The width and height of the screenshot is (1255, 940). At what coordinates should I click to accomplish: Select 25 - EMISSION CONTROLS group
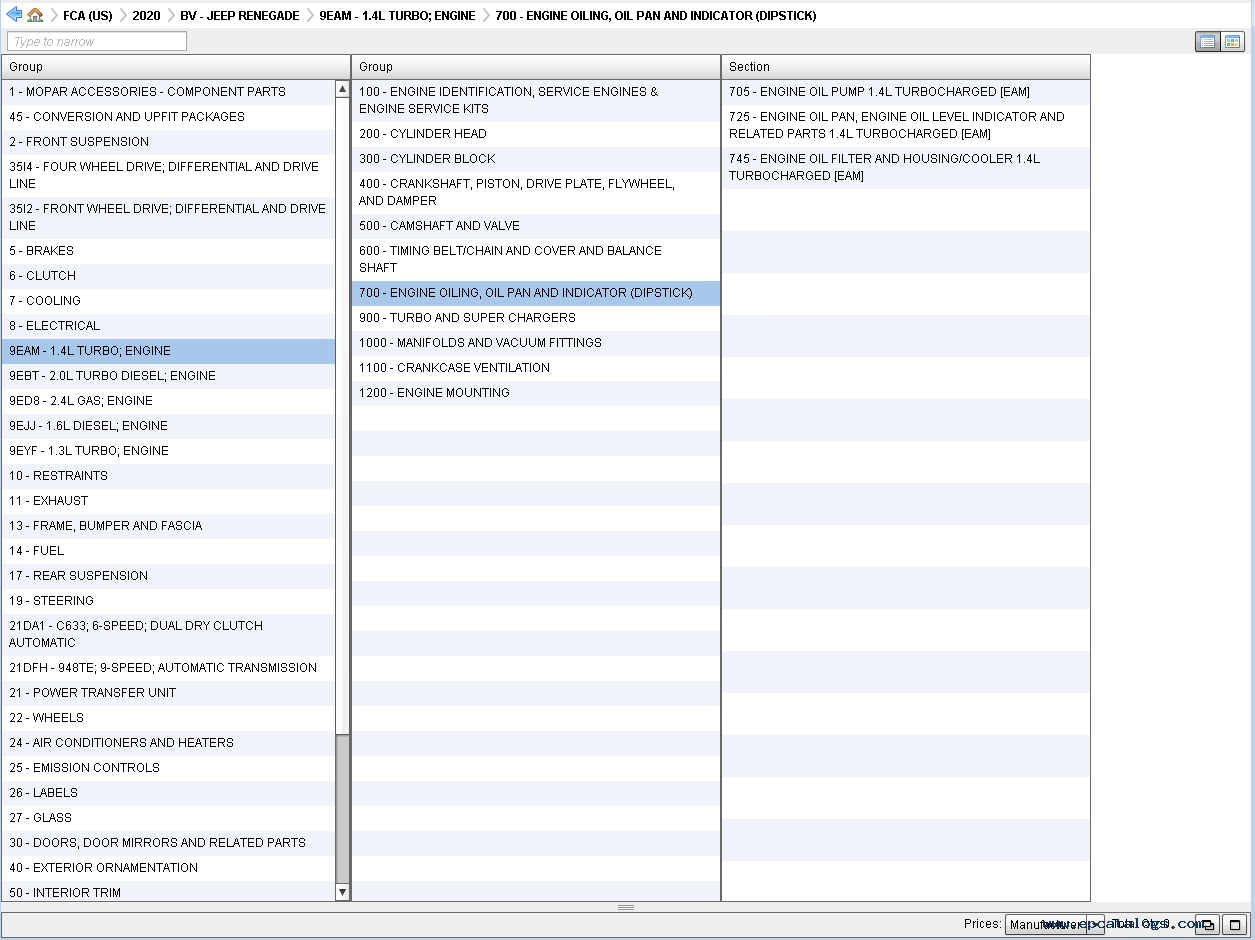pos(168,768)
